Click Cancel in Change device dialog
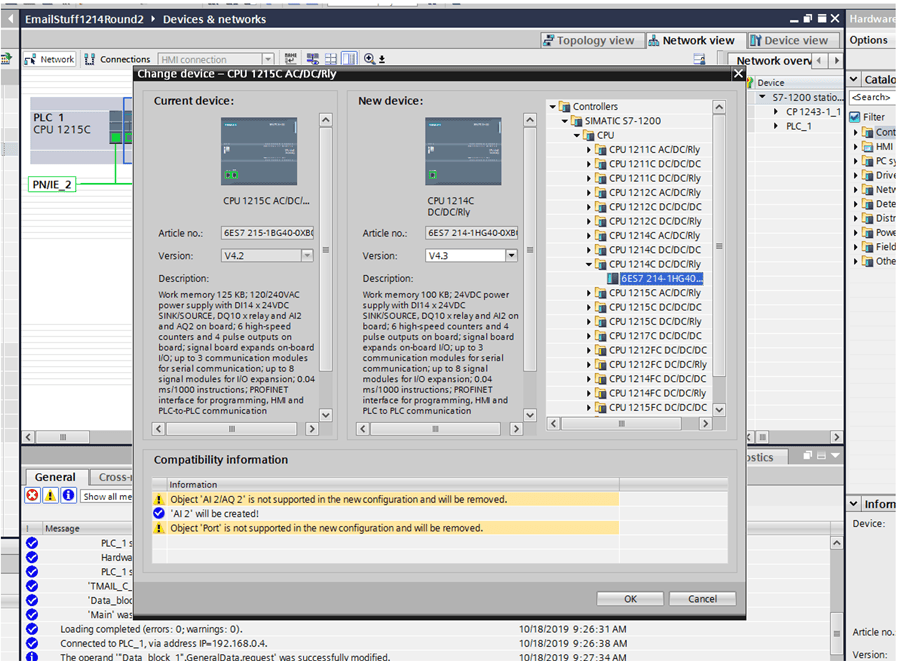 [703, 599]
